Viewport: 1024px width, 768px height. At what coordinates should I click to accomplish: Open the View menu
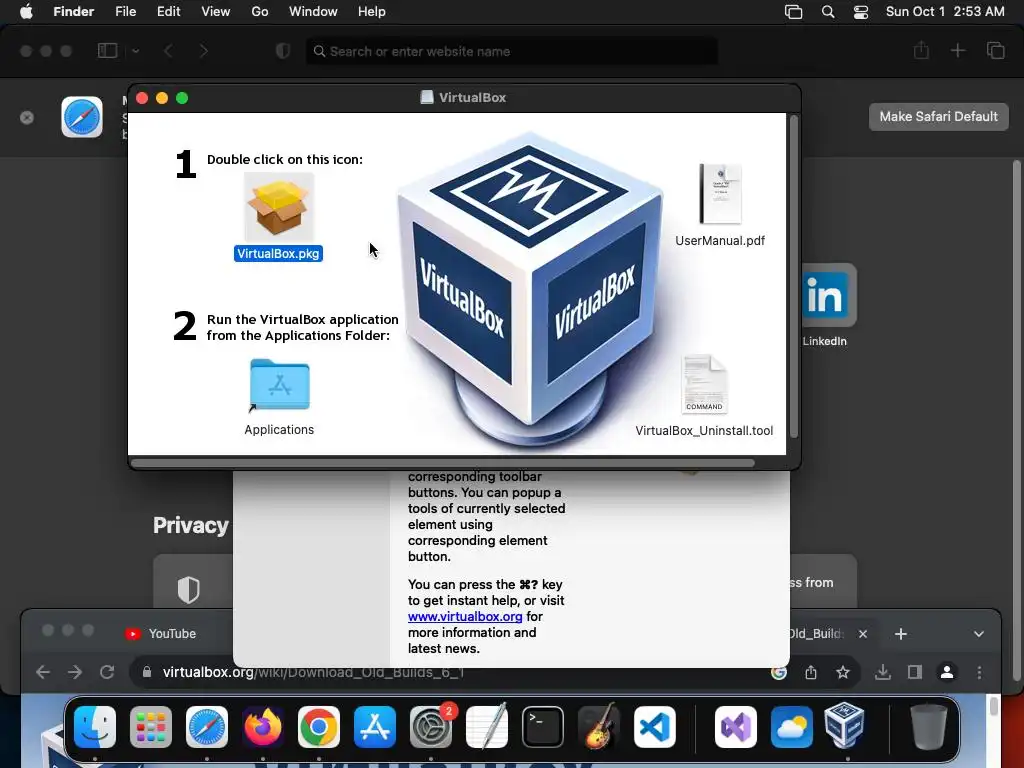tap(216, 12)
